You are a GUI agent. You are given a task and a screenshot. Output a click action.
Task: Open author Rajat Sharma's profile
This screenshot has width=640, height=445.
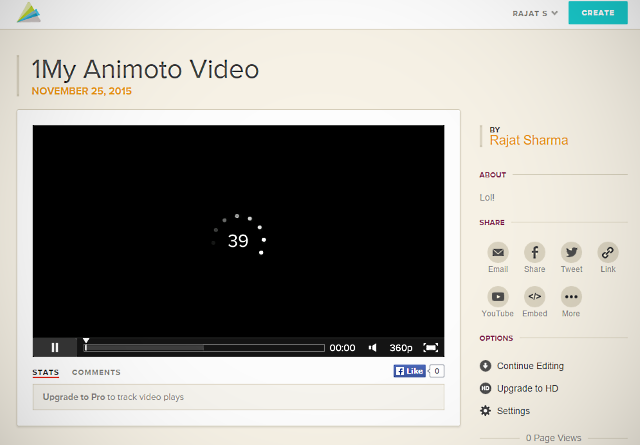pyautogui.click(x=529, y=140)
